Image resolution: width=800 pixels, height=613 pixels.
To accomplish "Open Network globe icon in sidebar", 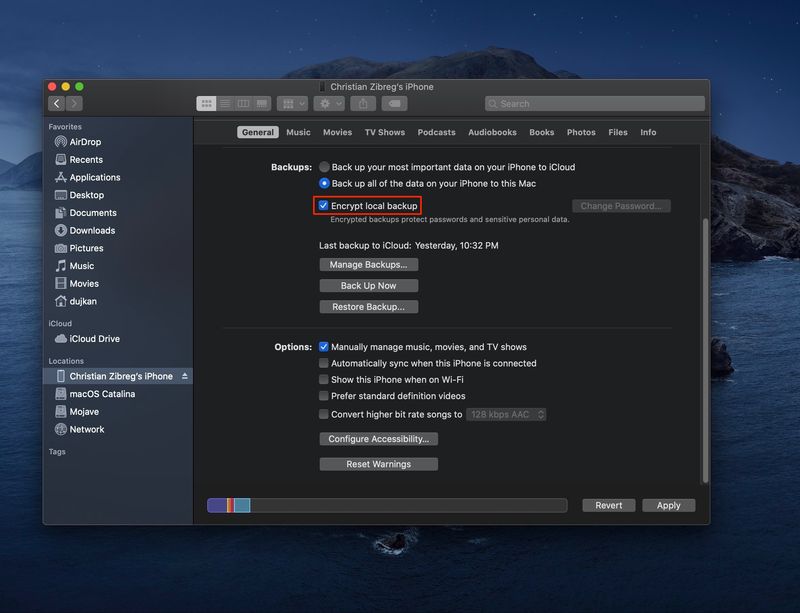I will 61,429.
